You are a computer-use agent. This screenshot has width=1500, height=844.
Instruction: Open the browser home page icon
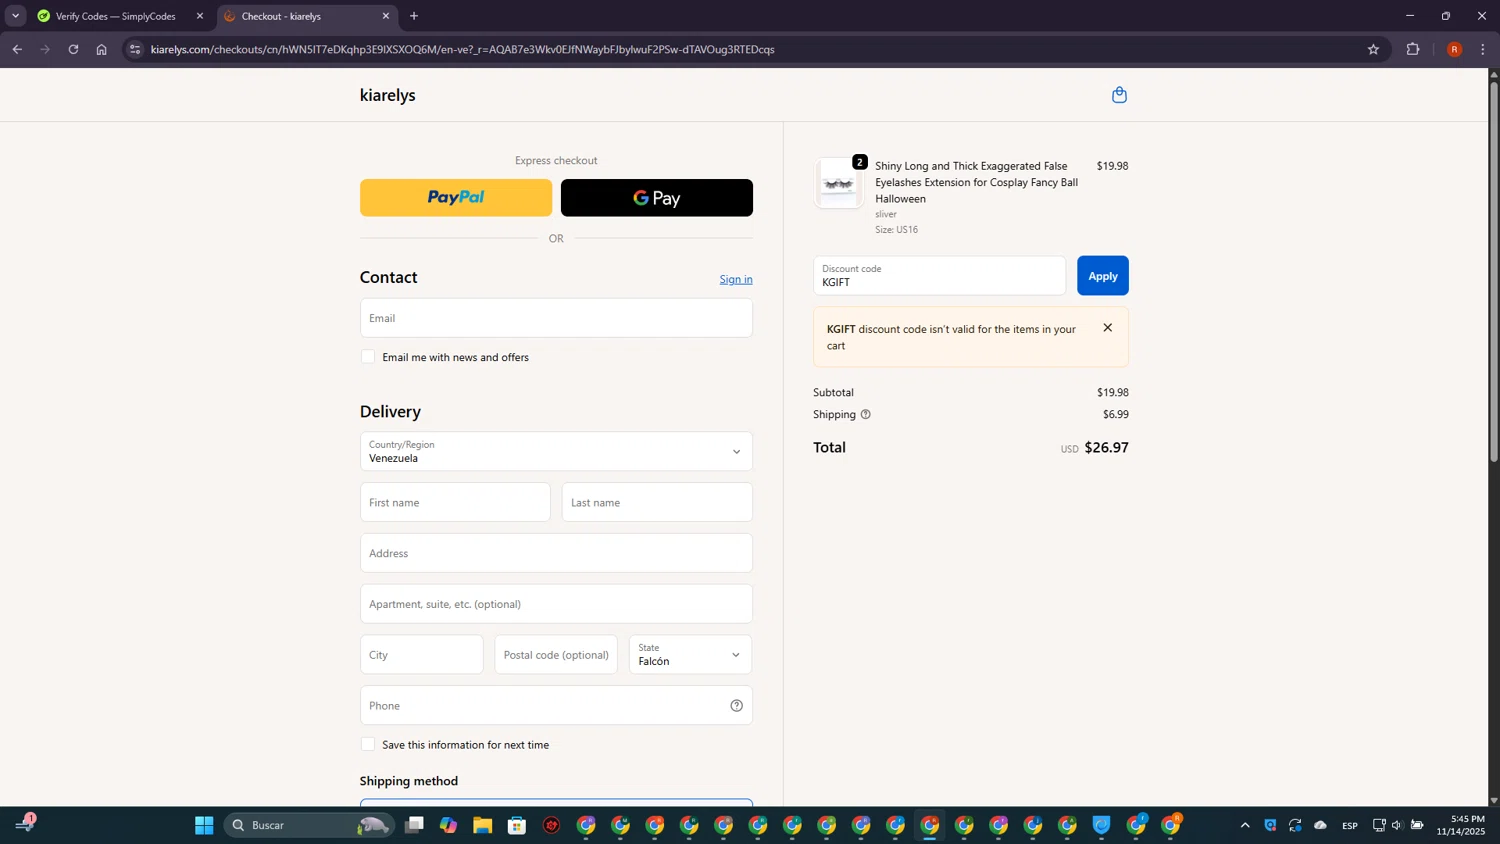(x=101, y=49)
